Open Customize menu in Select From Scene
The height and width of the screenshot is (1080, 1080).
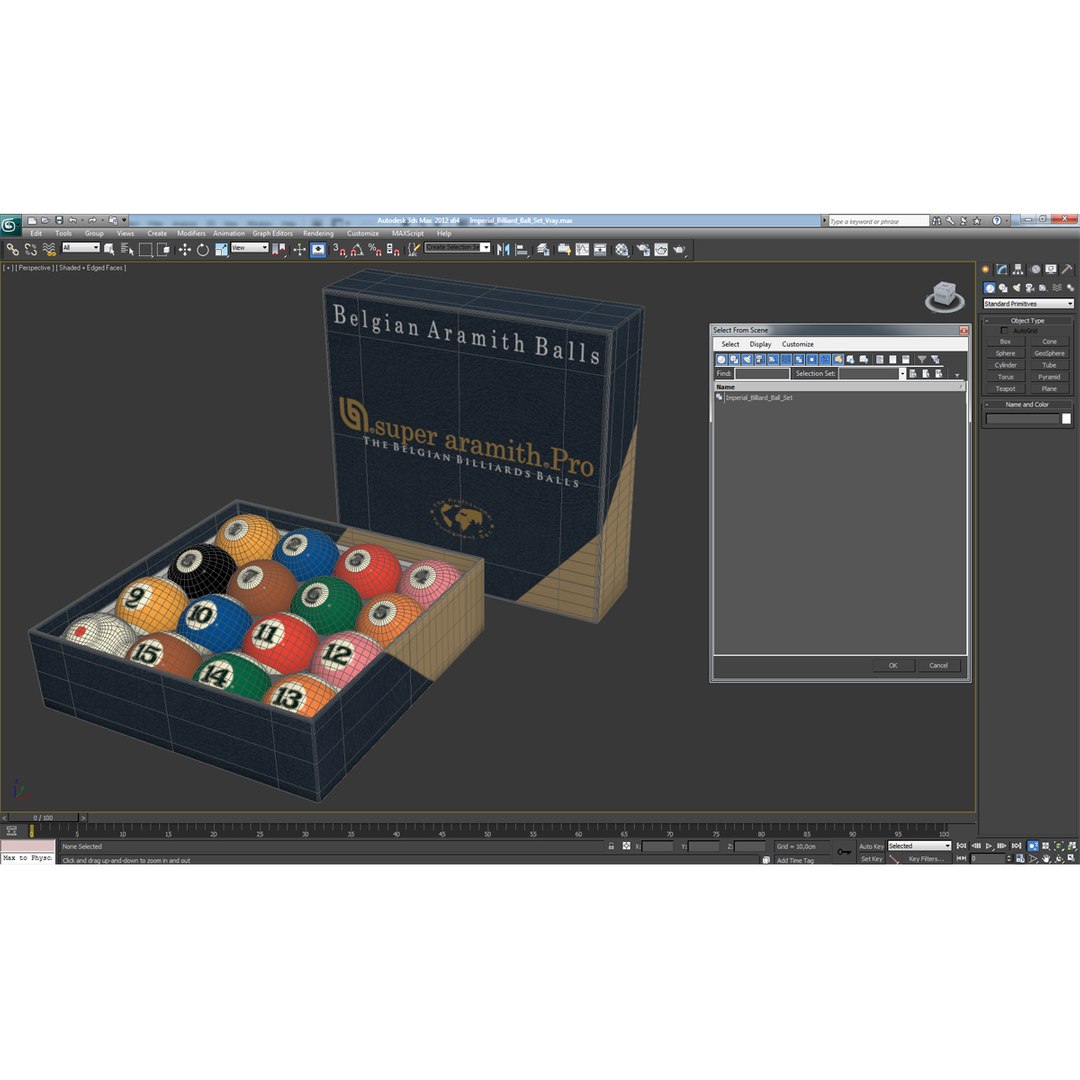click(798, 344)
